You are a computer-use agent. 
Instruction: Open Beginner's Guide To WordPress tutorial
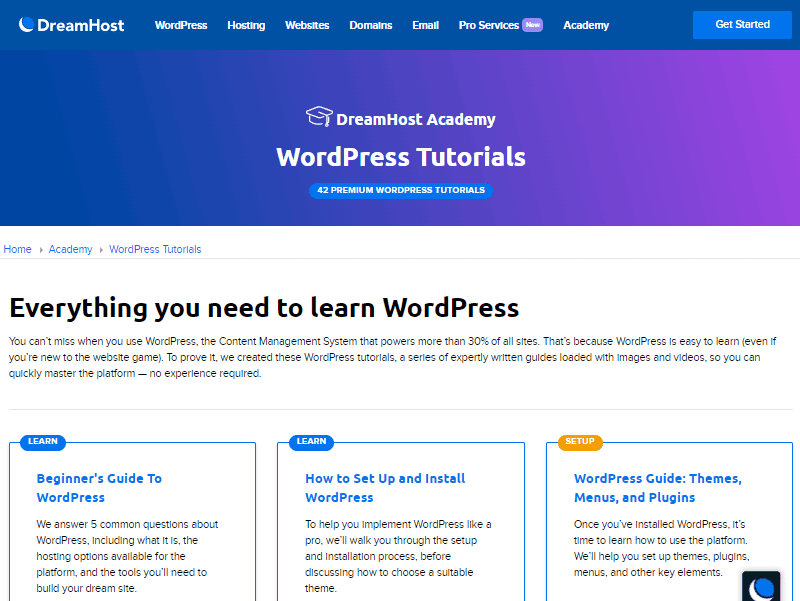(99, 488)
